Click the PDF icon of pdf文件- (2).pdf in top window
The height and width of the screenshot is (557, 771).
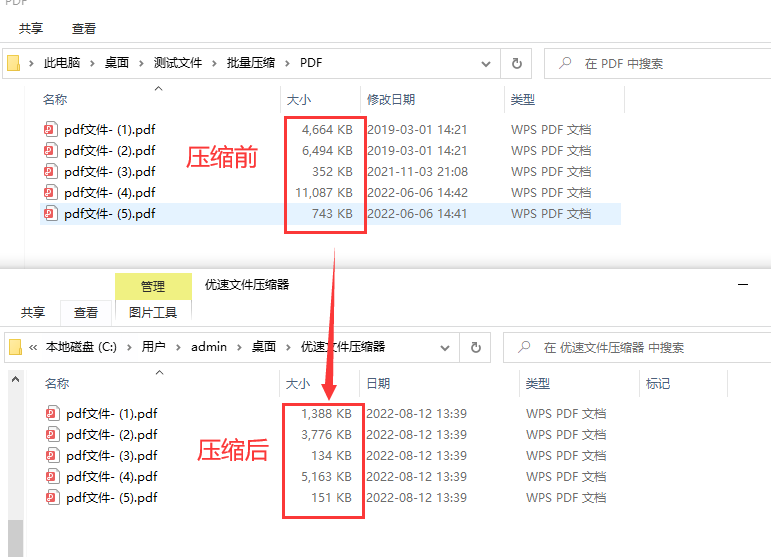click(50, 150)
